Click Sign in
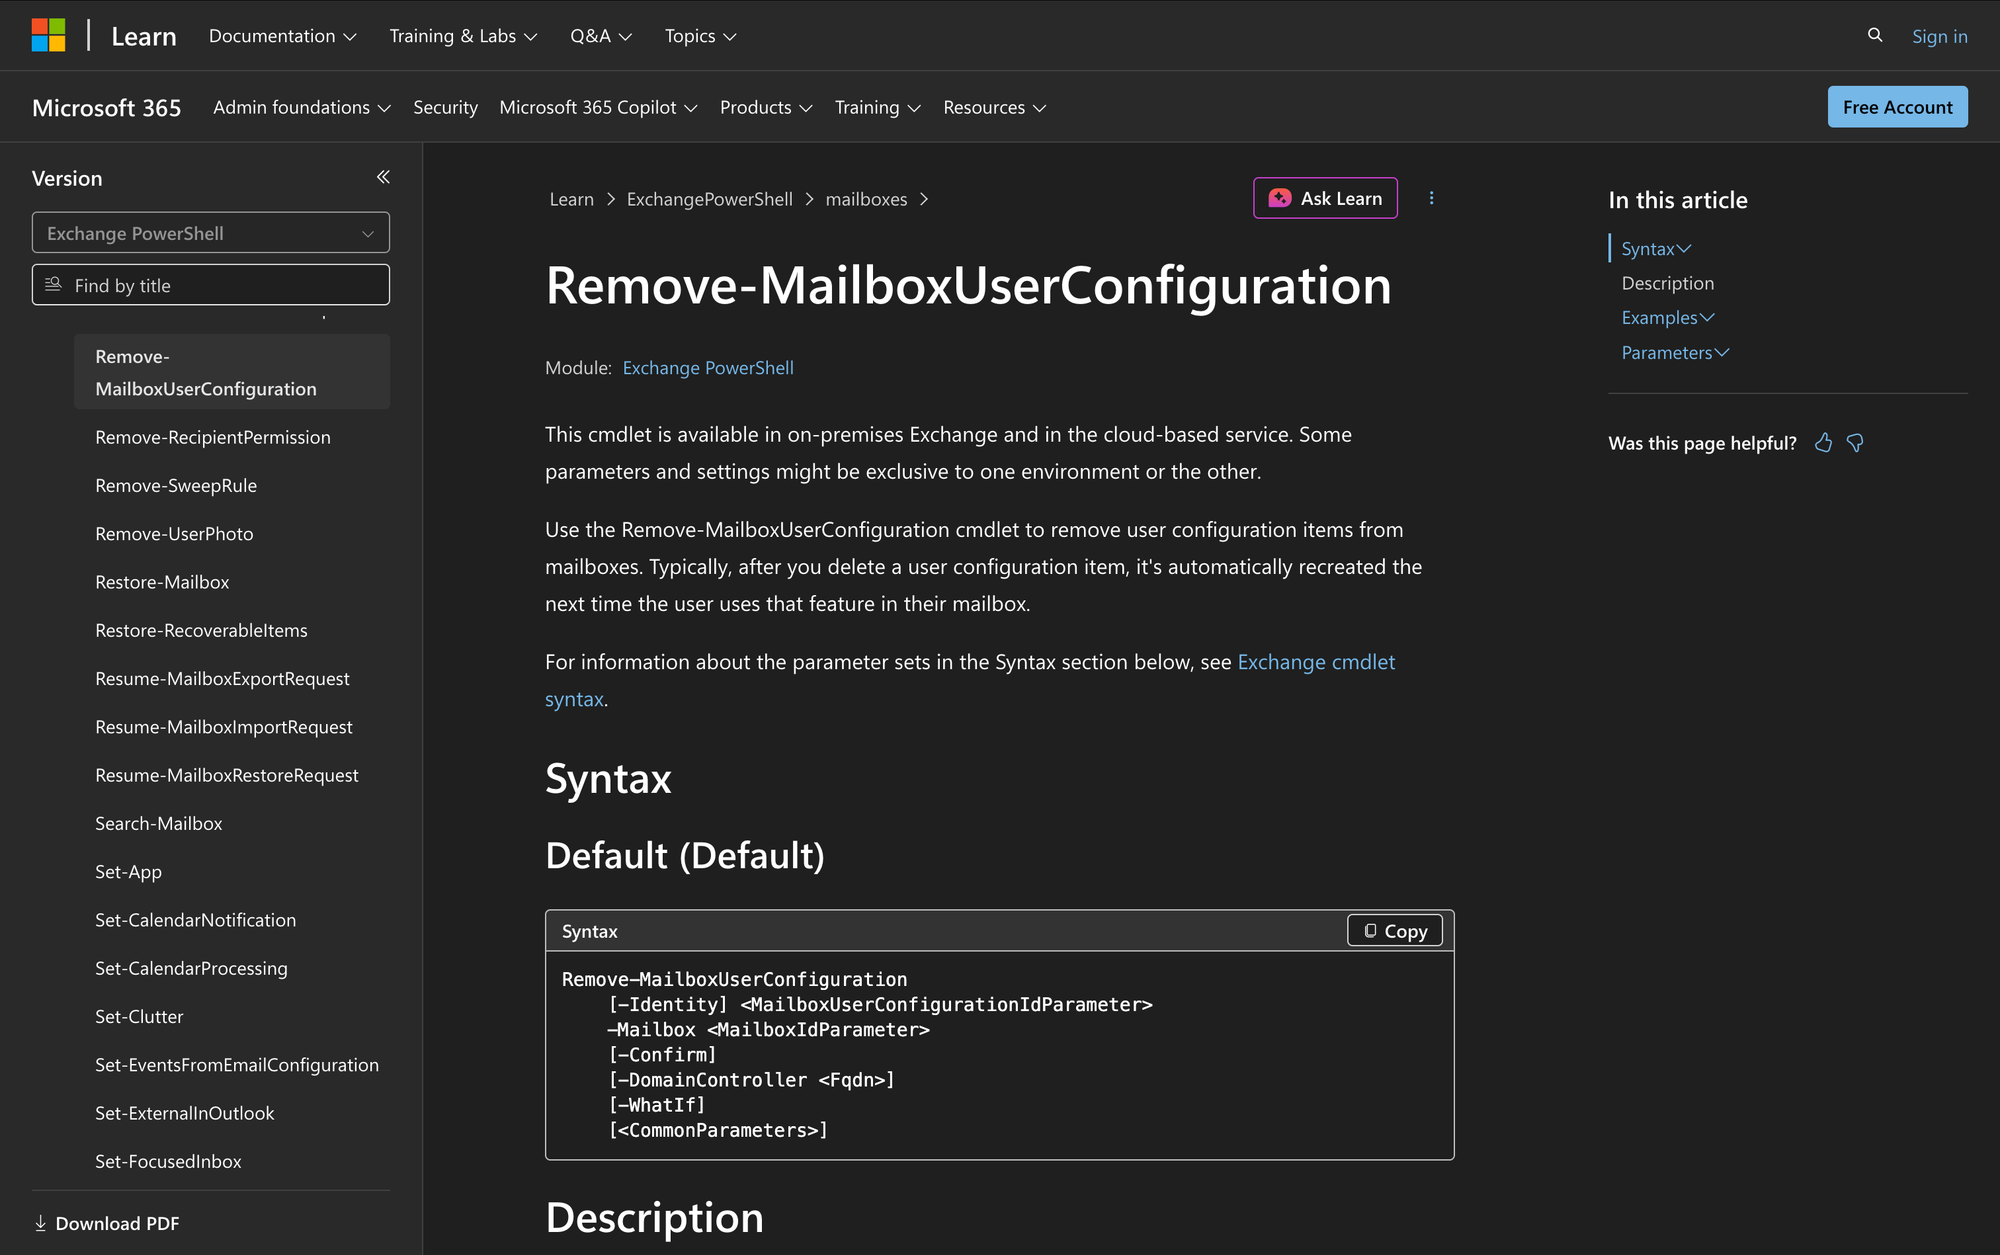Viewport: 2000px width, 1255px height. [x=1939, y=36]
